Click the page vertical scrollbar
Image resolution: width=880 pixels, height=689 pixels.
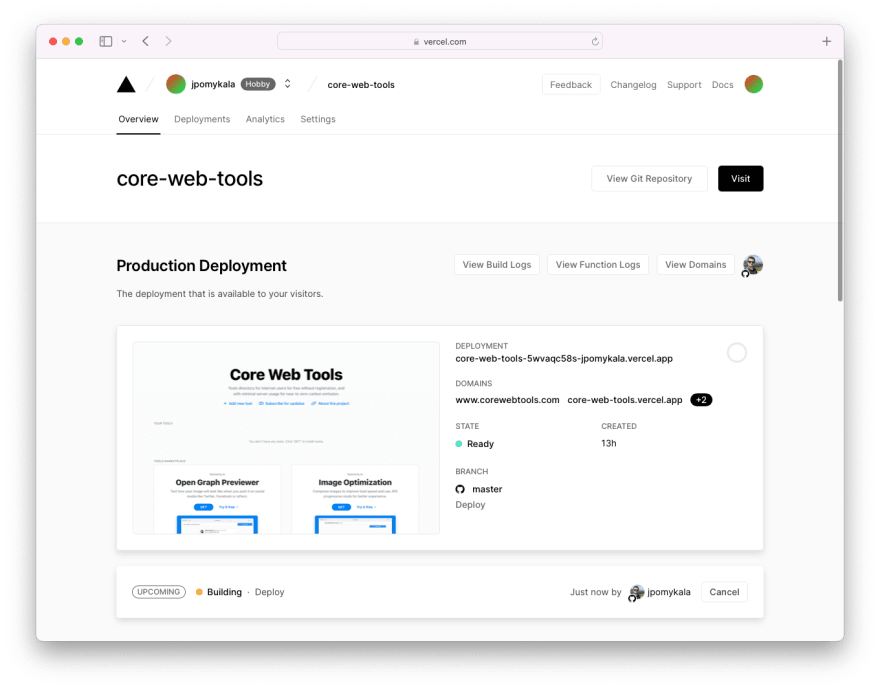point(840,181)
